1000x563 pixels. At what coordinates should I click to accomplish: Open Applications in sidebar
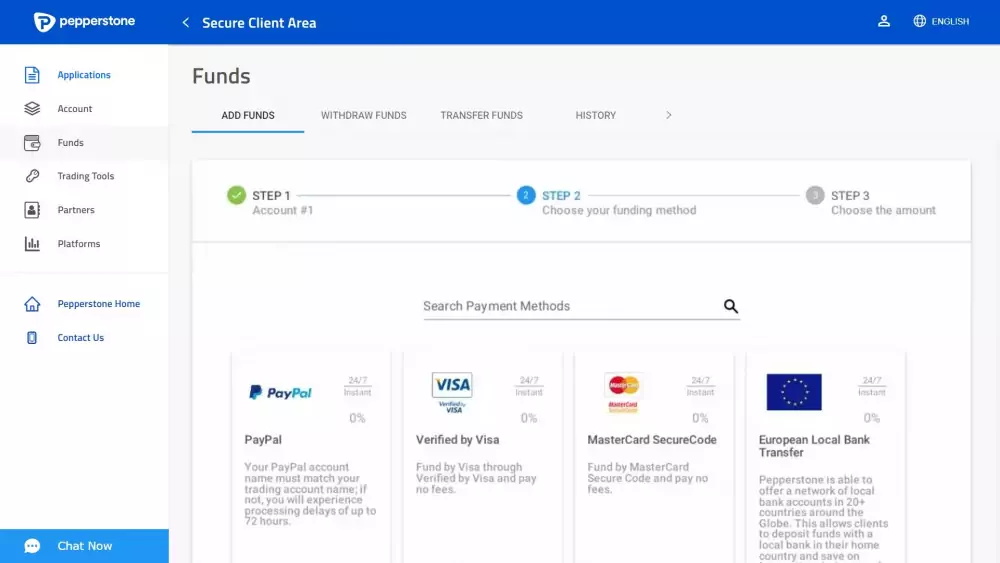tap(84, 75)
